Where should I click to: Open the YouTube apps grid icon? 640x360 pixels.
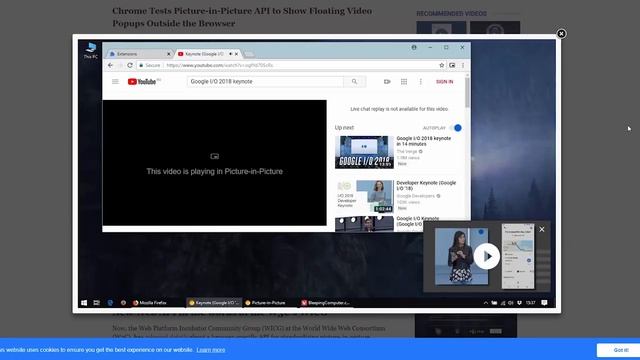[404, 82]
